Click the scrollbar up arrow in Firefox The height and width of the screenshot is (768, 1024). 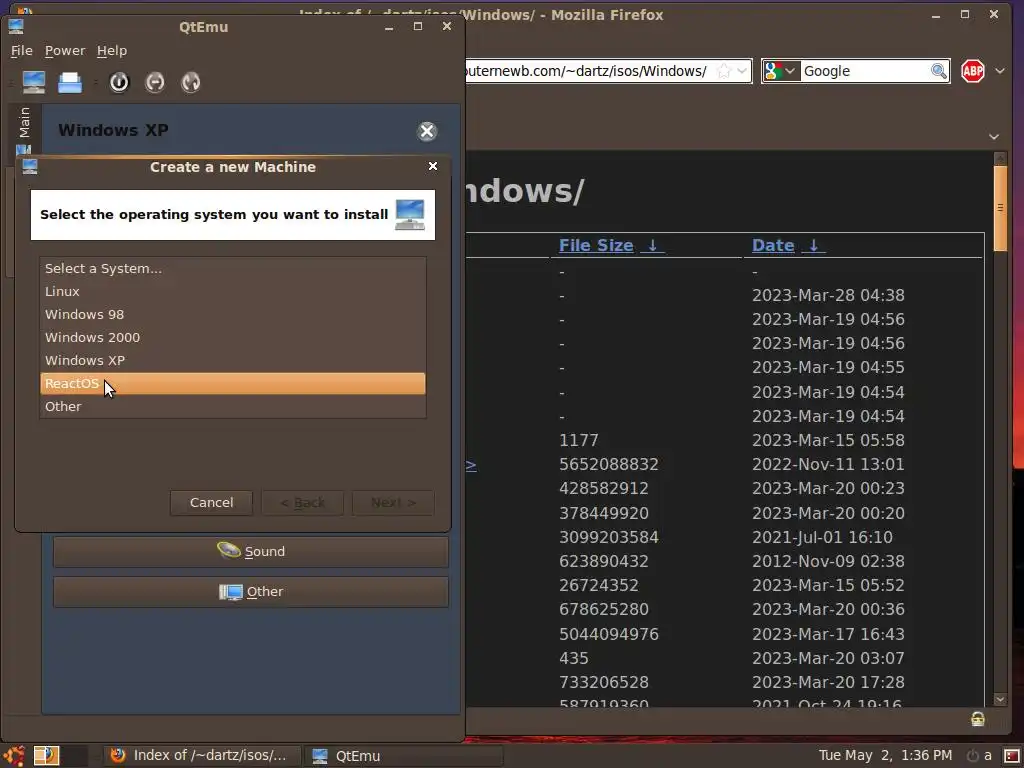(x=1000, y=158)
